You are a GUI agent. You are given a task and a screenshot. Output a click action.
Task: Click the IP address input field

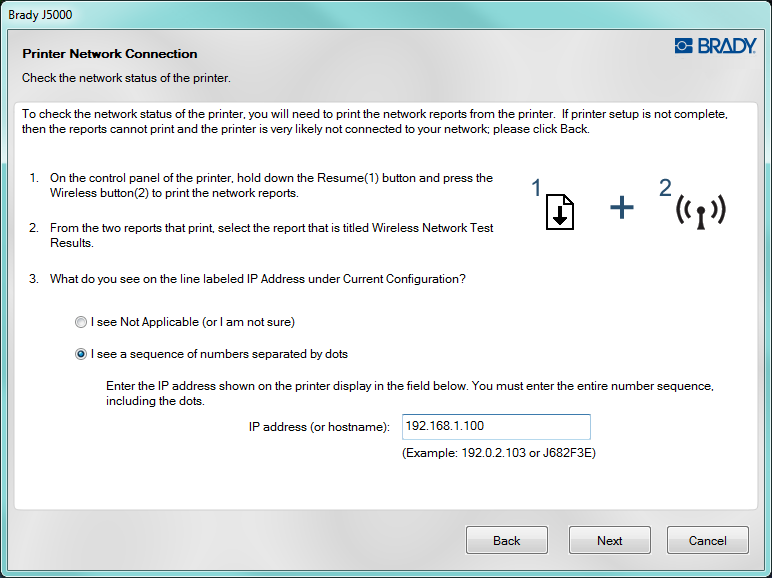click(495, 427)
